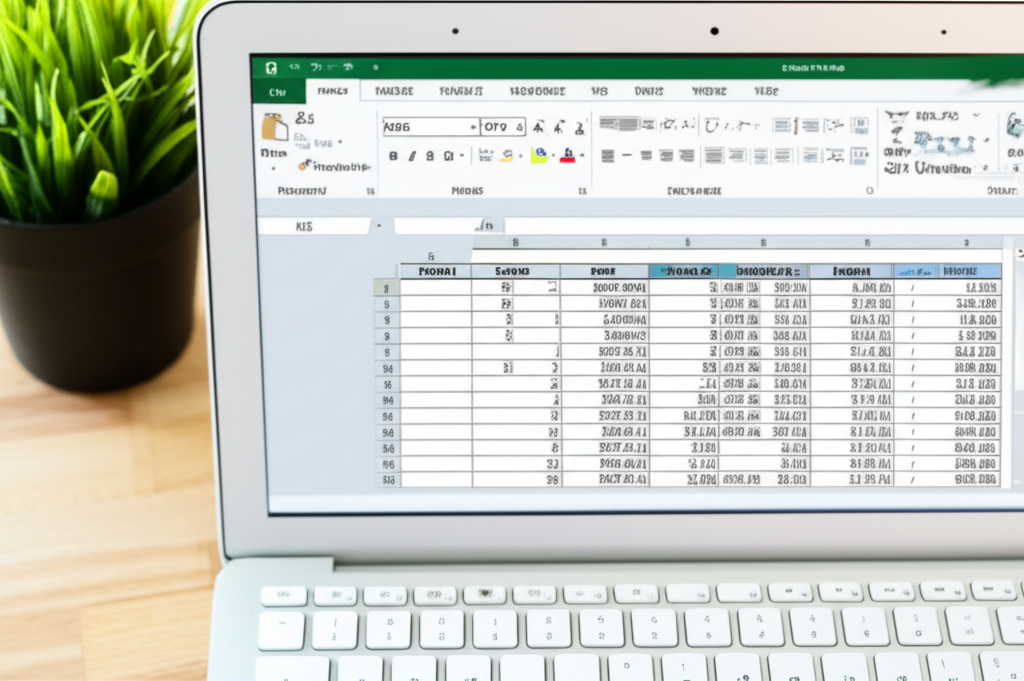Open the red font color dropdown arrow
Image resolution: width=1024 pixels, height=681 pixels.
[x=582, y=155]
